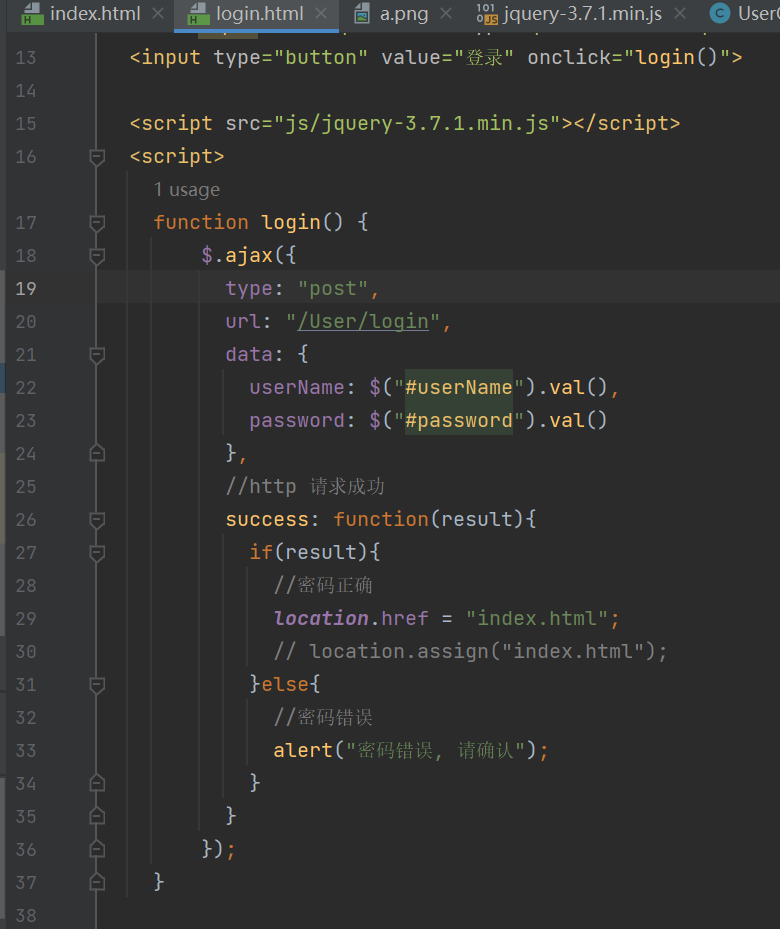Click the 'success:' property name
The width and height of the screenshot is (780, 929).
coord(272,520)
